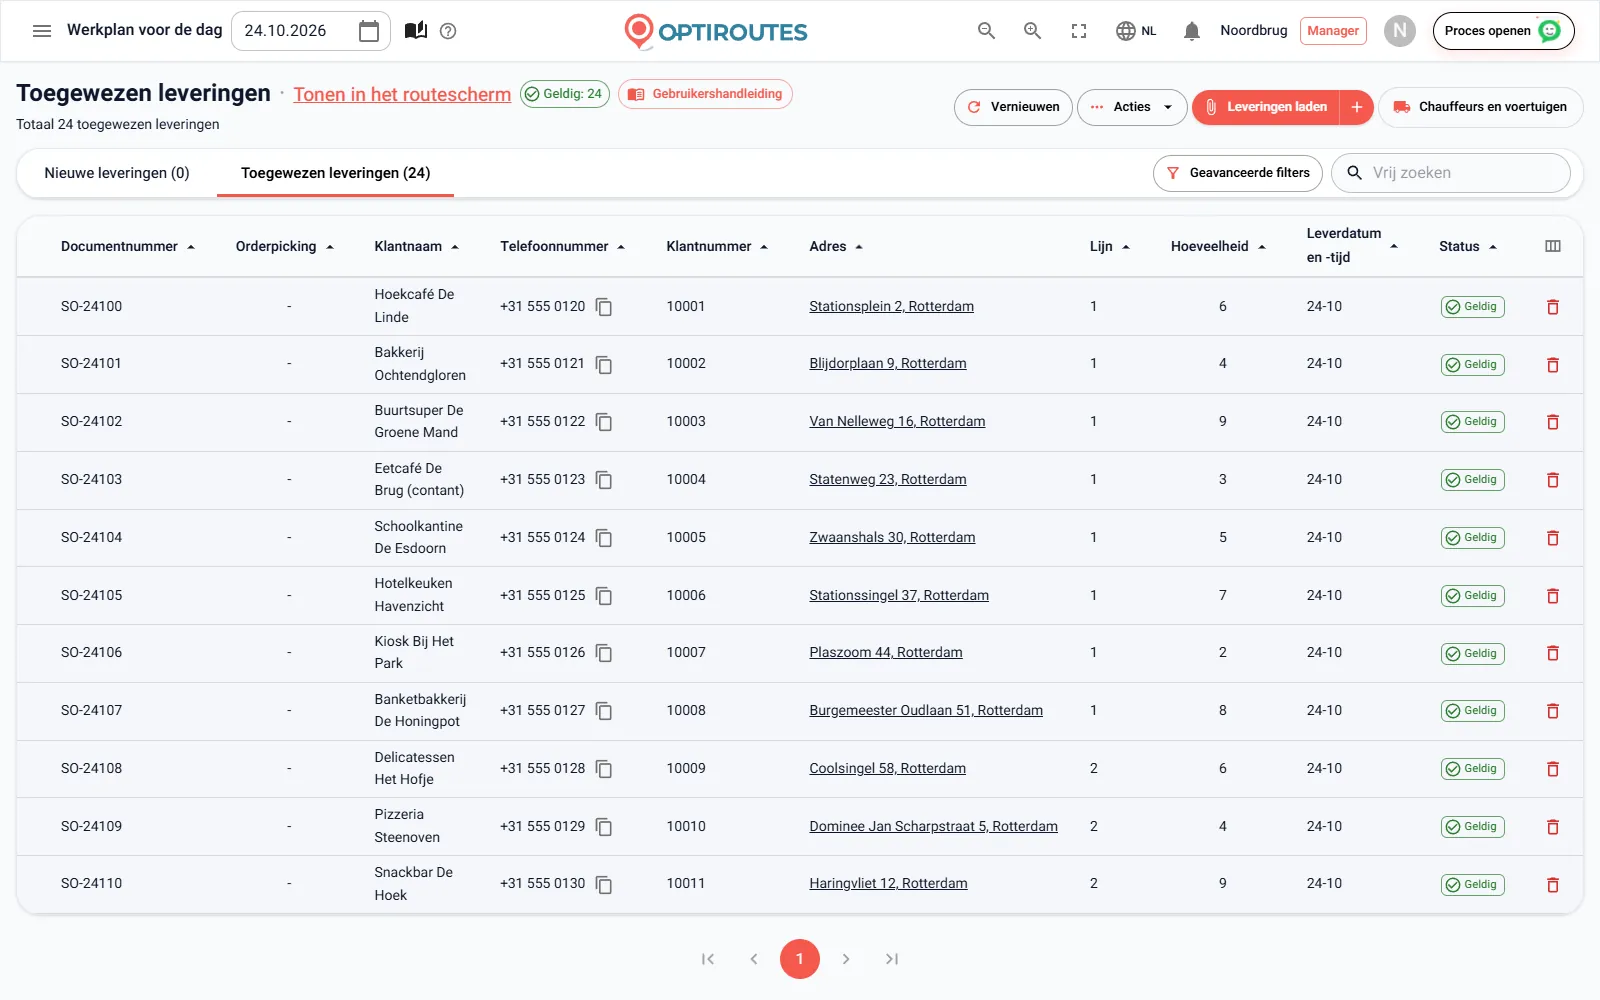
Task: Open Tonen in het routescherm link
Action: [x=402, y=94]
